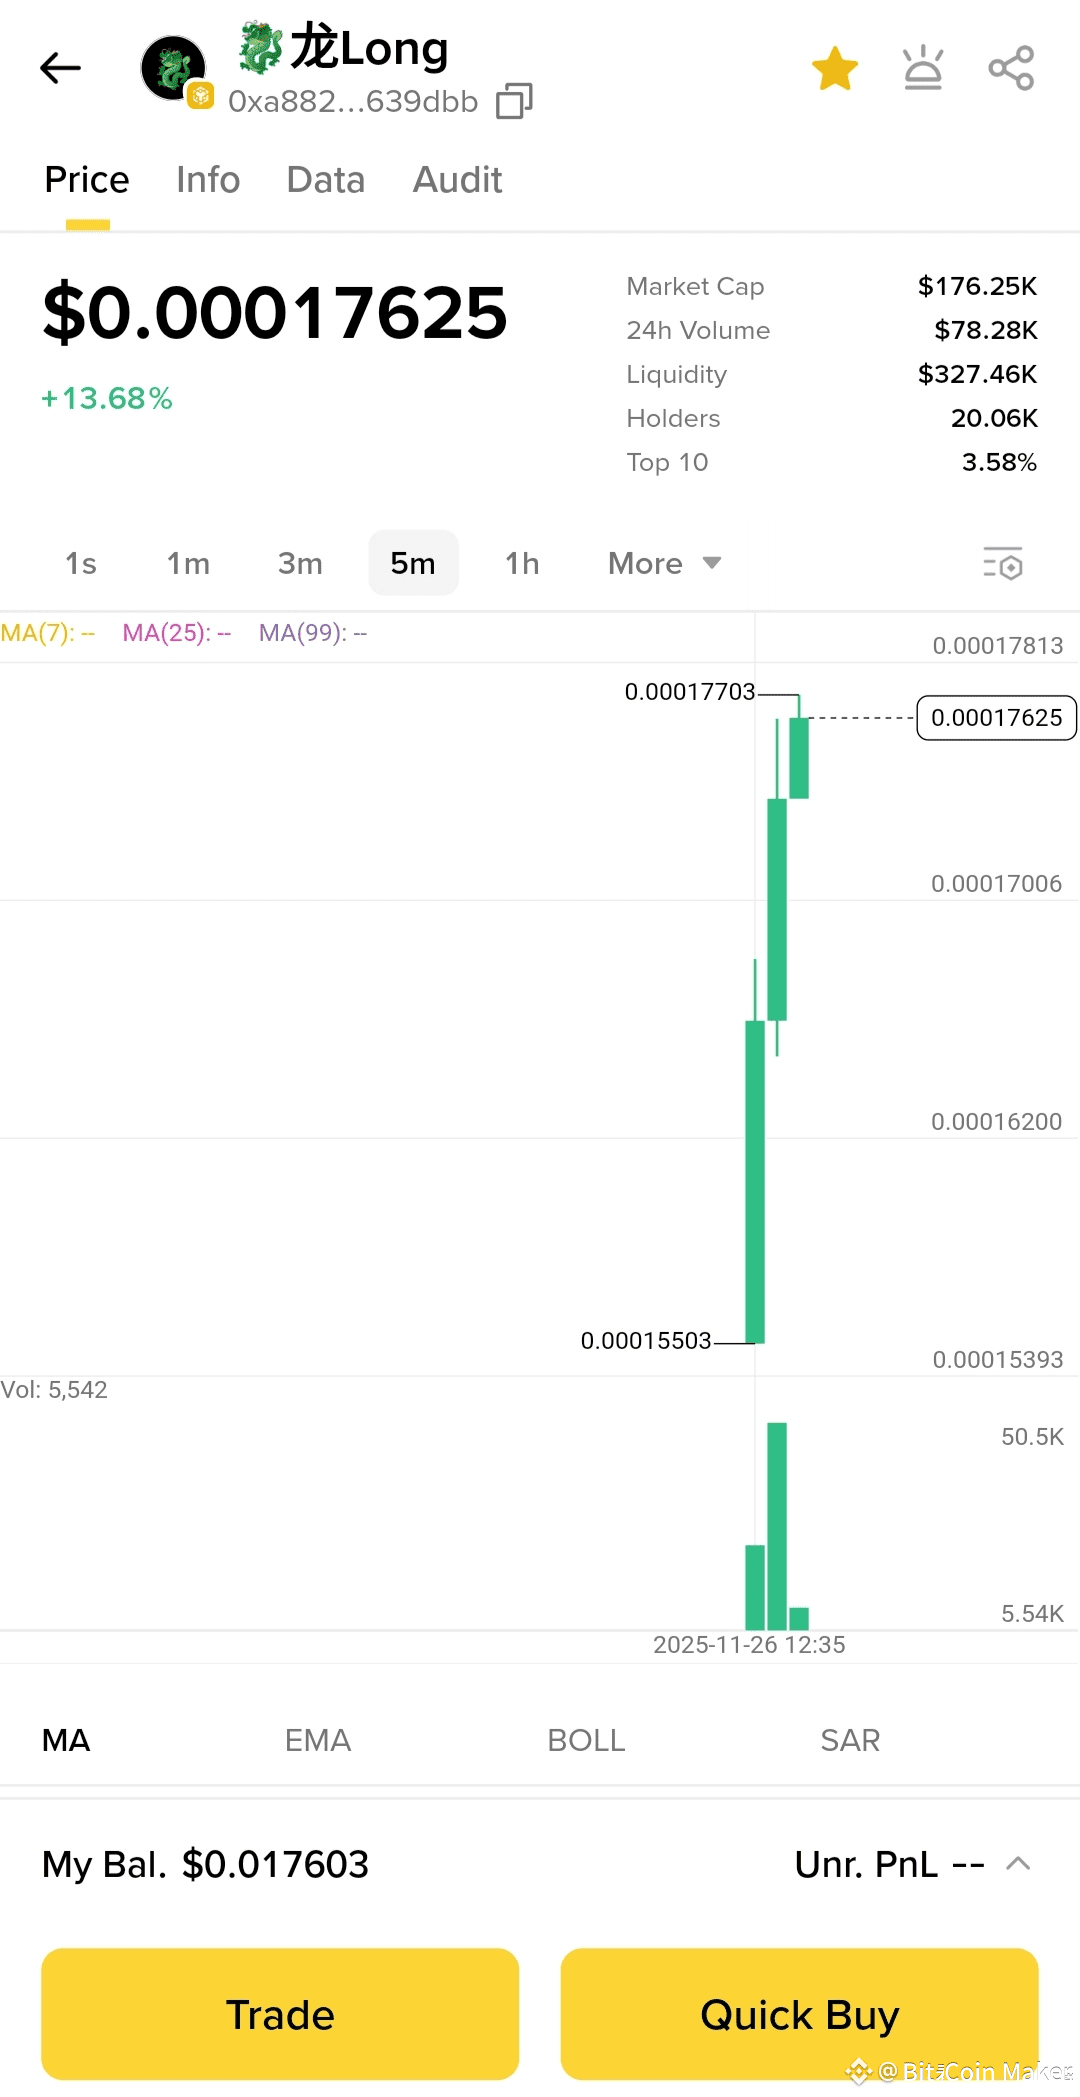1080x2097 pixels.
Task: Tap the Quick Buy button
Action: point(800,2014)
